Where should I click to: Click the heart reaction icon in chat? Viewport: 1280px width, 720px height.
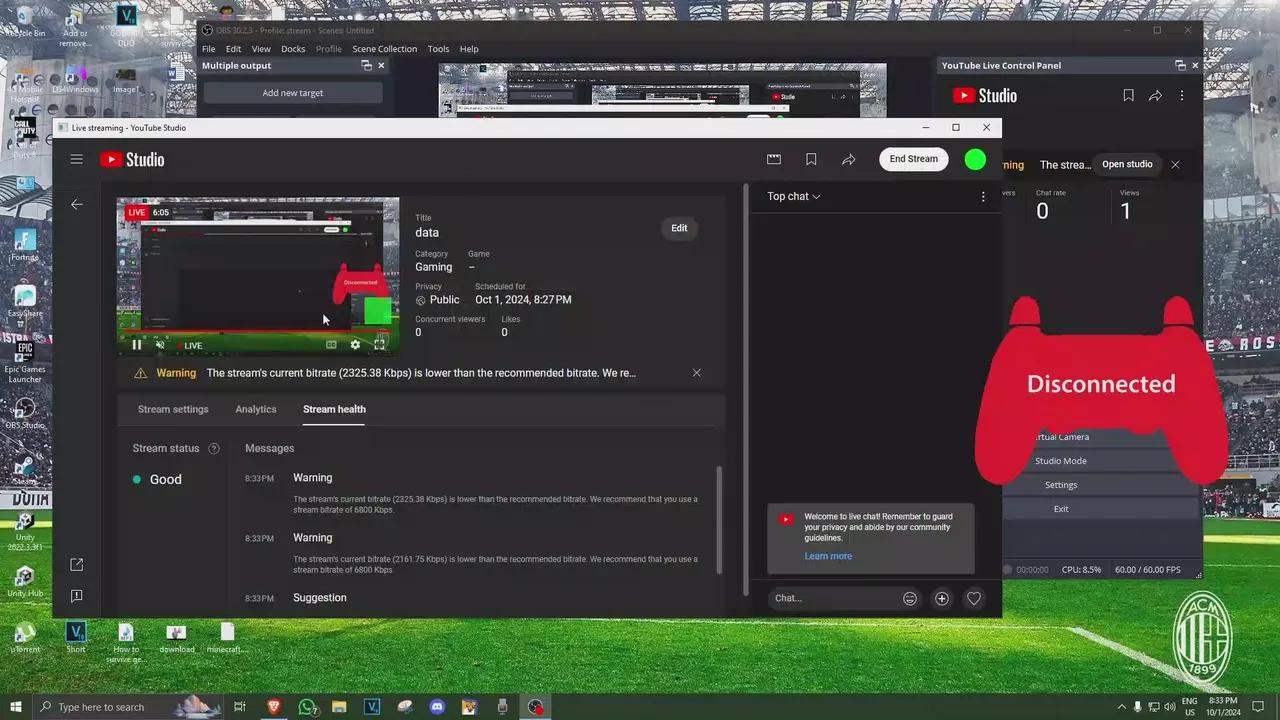pos(974,598)
